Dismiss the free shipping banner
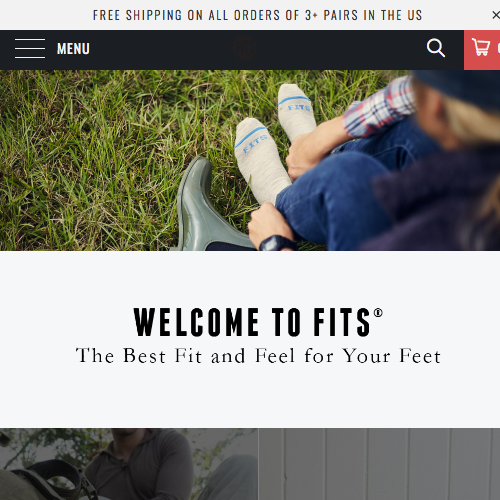 [x=496, y=15]
